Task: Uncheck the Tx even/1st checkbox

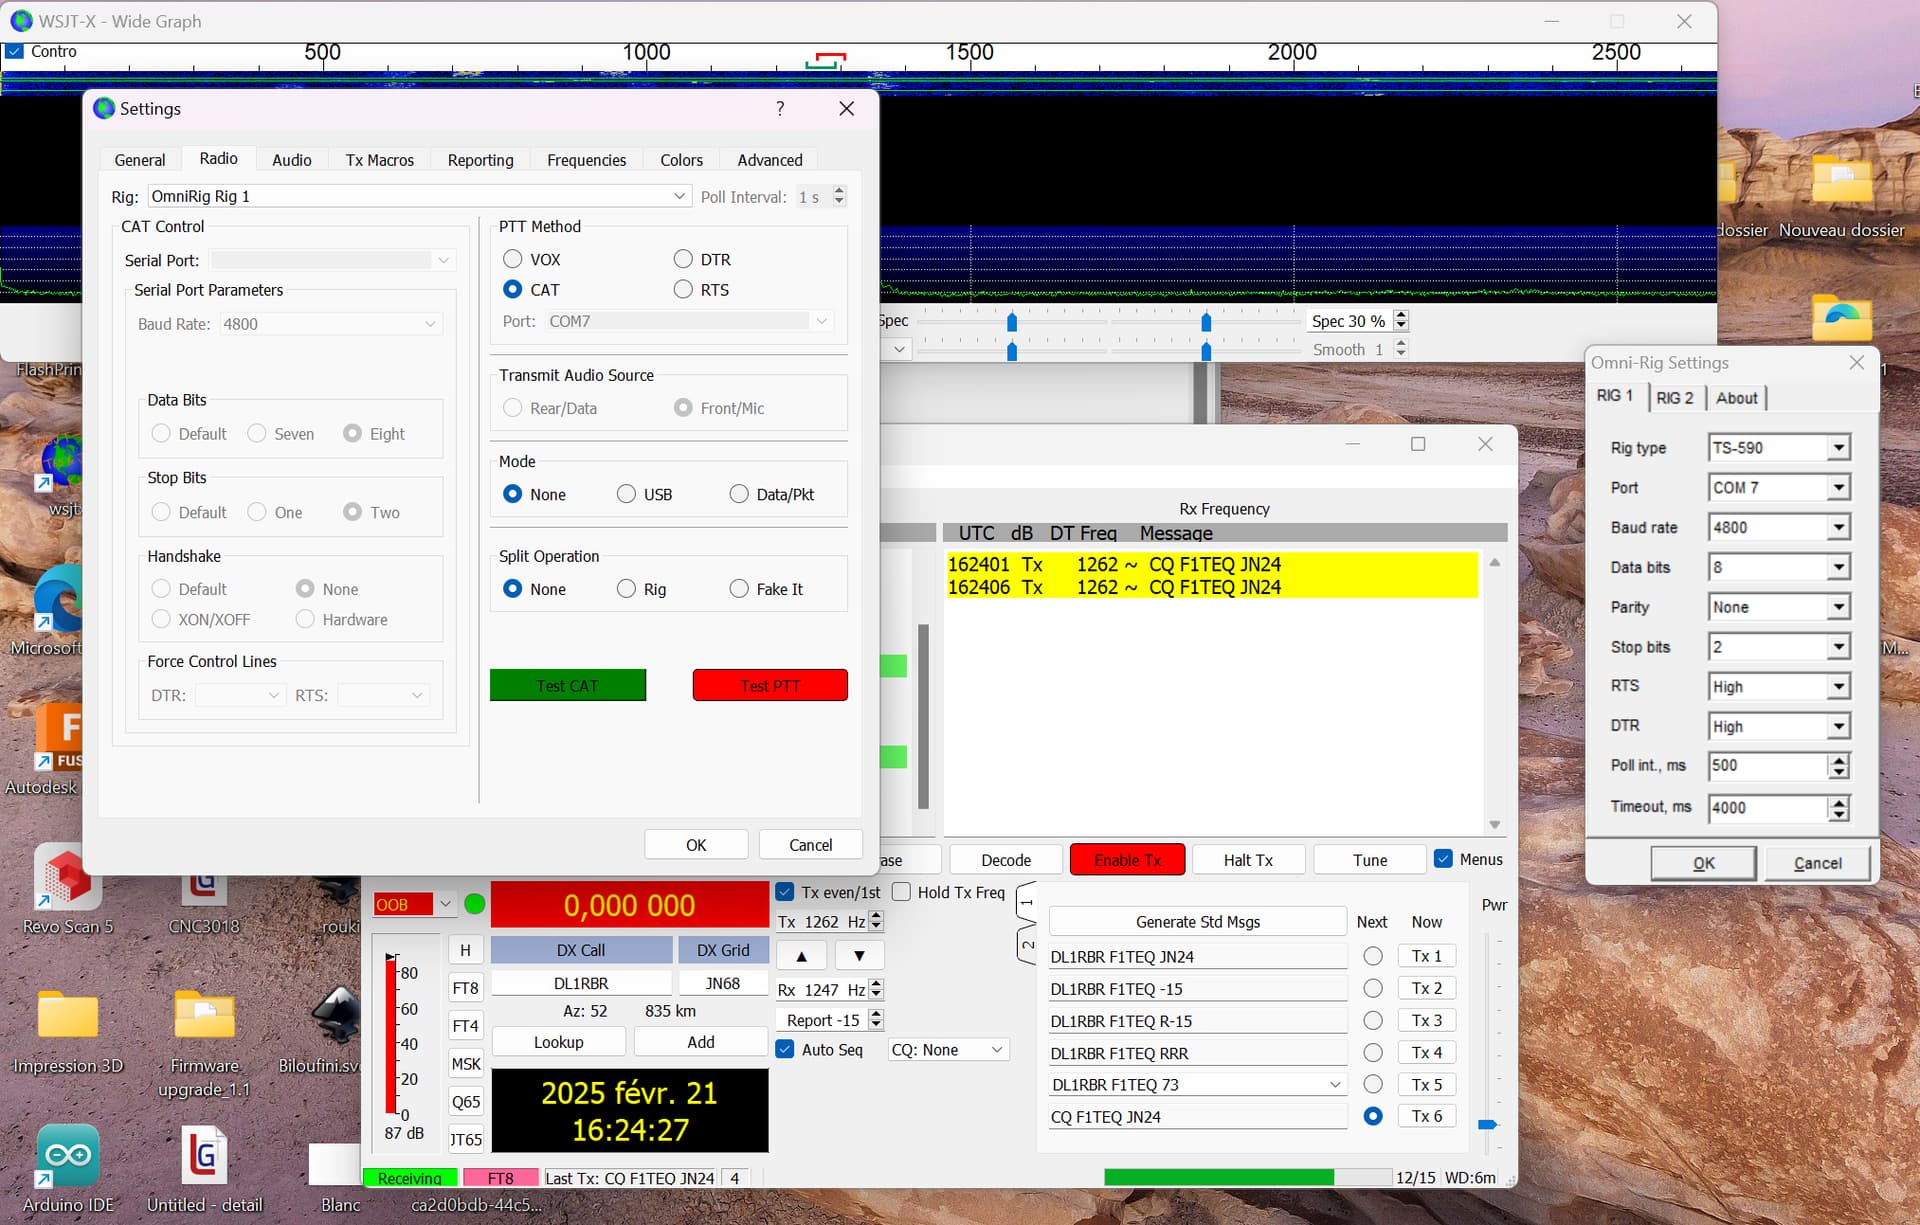Action: point(785,891)
